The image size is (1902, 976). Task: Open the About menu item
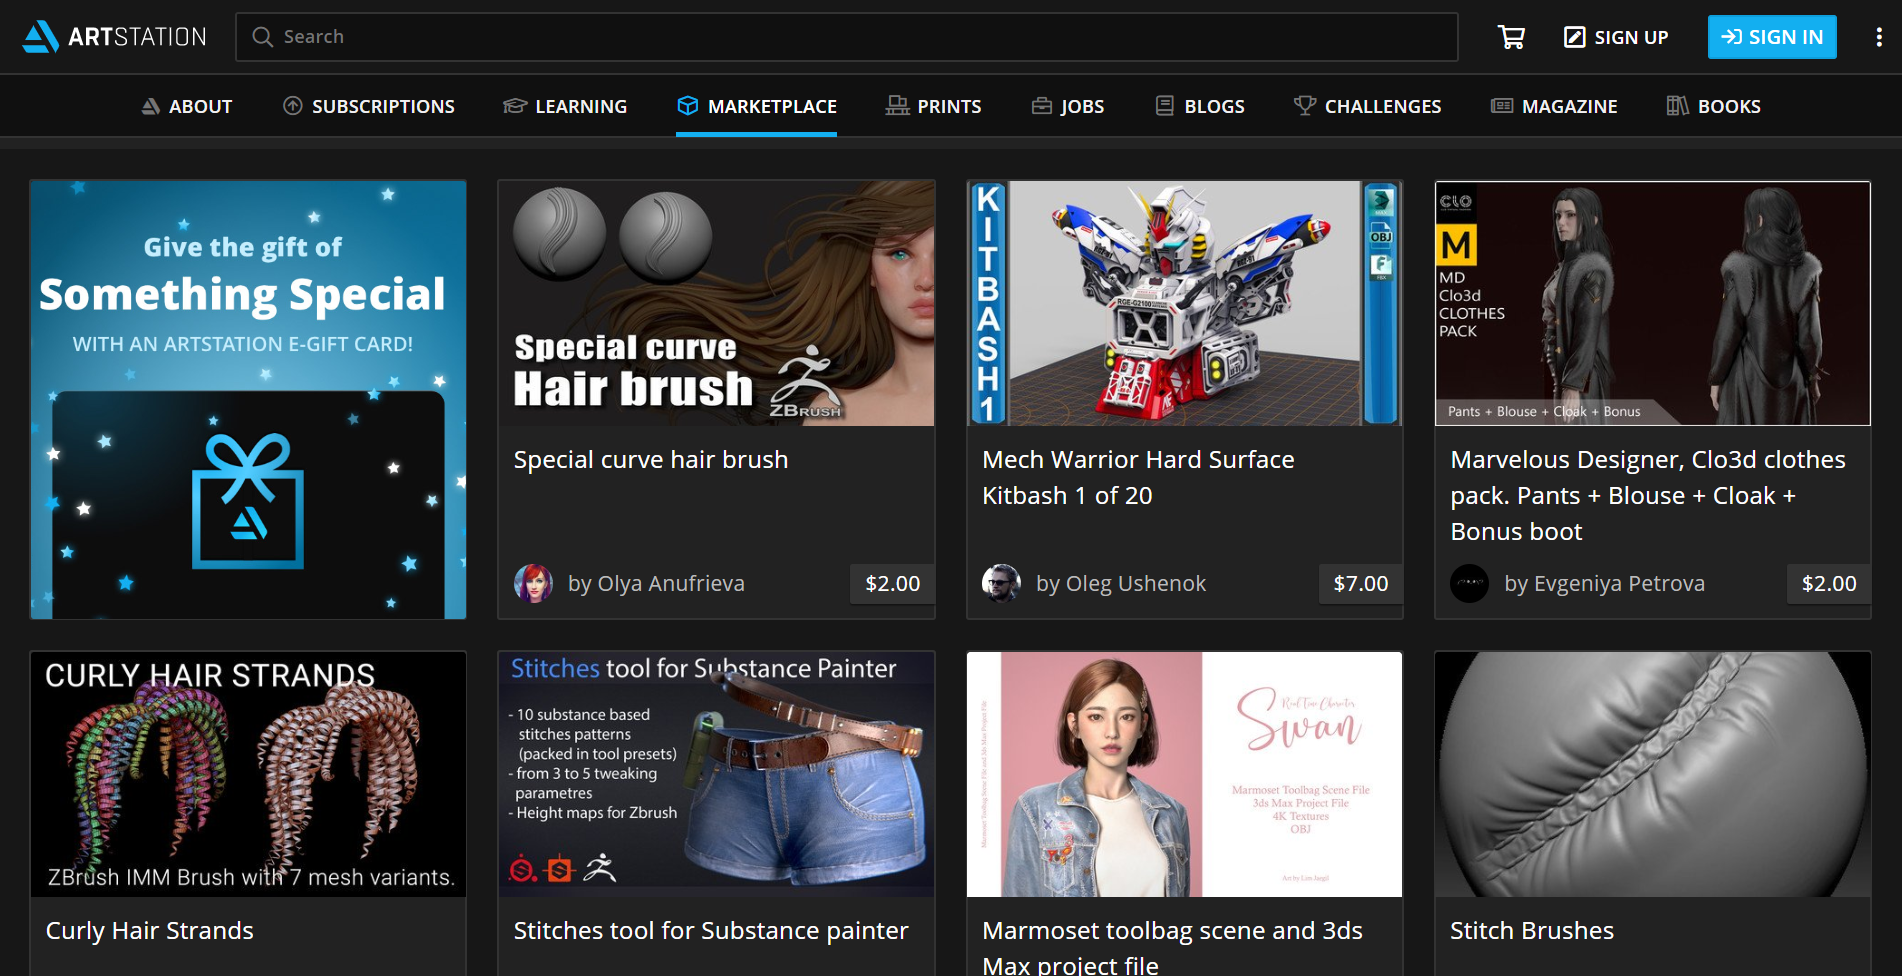187,106
